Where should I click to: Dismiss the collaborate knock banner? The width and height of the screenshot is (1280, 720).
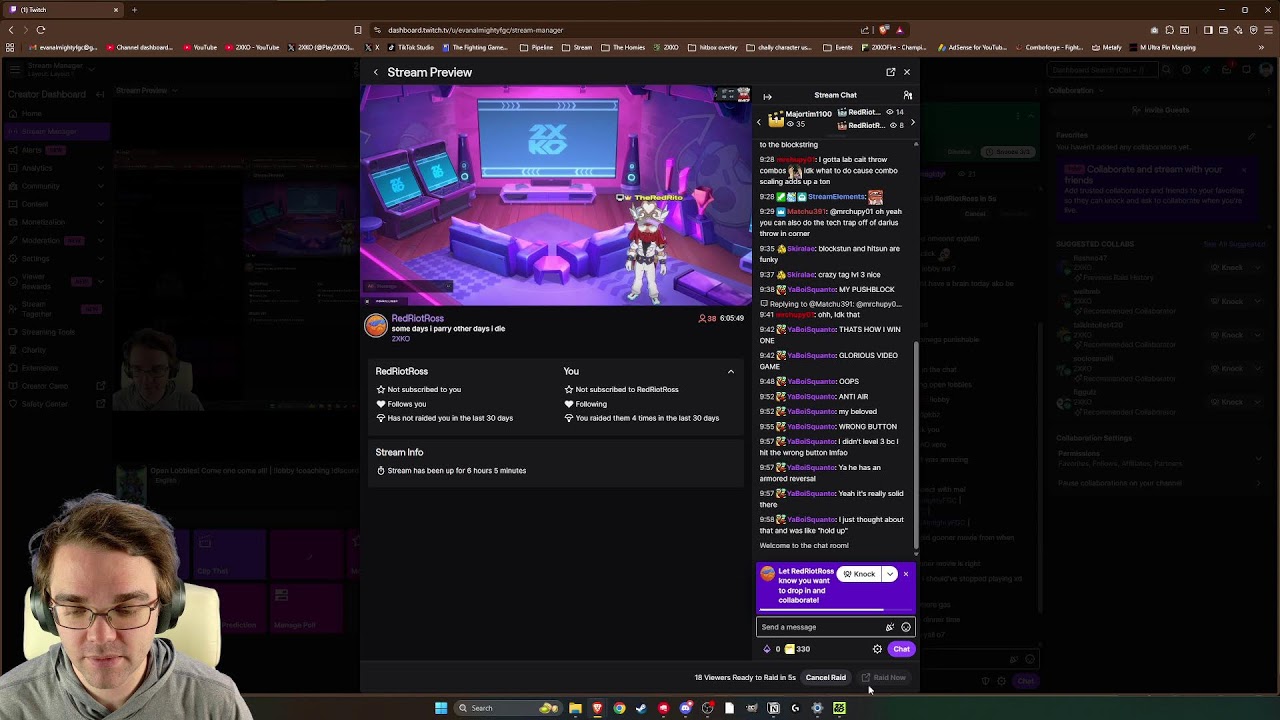pos(906,574)
